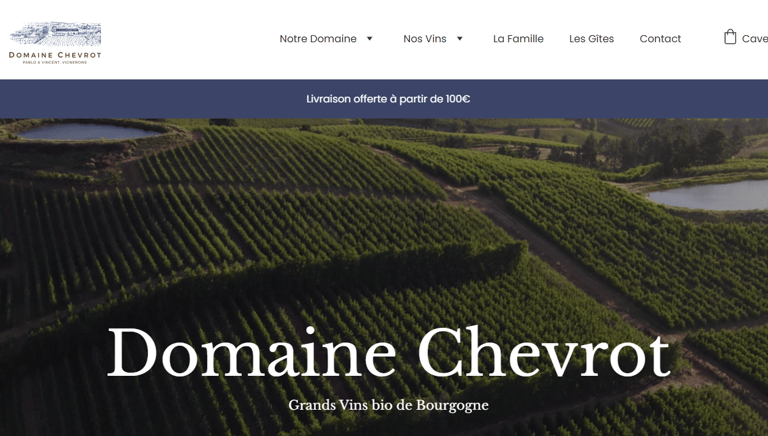
Task: Expand the Nos Vins dropdown arrow
Action: coord(459,38)
